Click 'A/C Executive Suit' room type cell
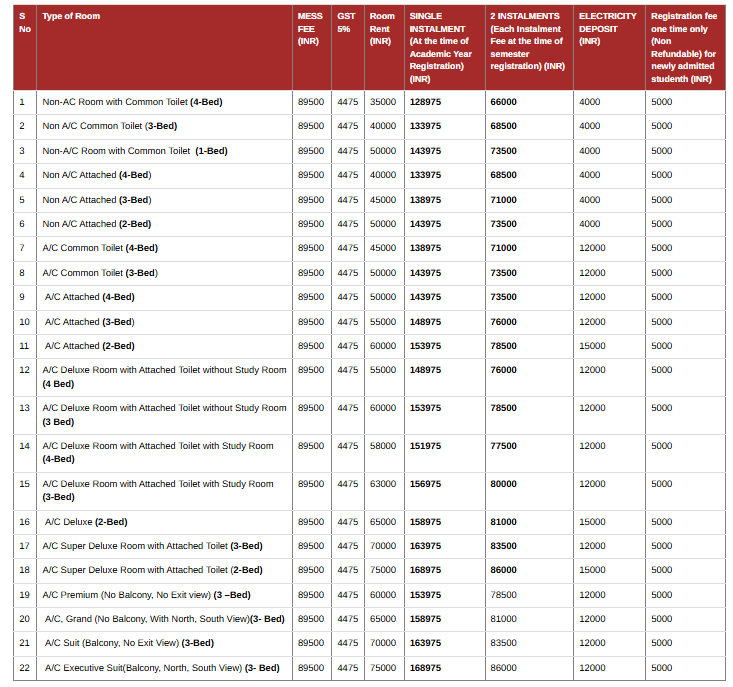Image resolution: width=733 pixels, height=687 pixels. (162, 668)
